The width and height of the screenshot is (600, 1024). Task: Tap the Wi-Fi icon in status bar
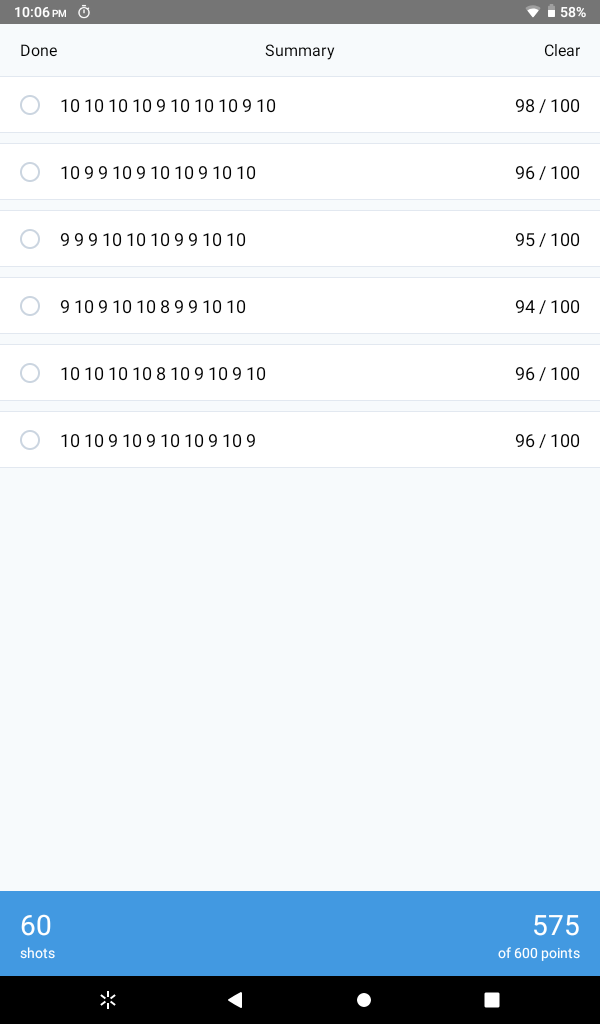[x=533, y=12]
